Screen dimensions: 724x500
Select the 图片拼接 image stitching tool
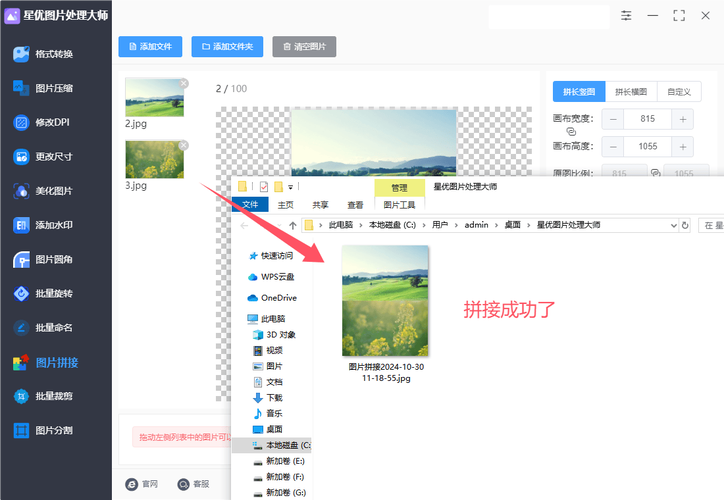[46, 362]
